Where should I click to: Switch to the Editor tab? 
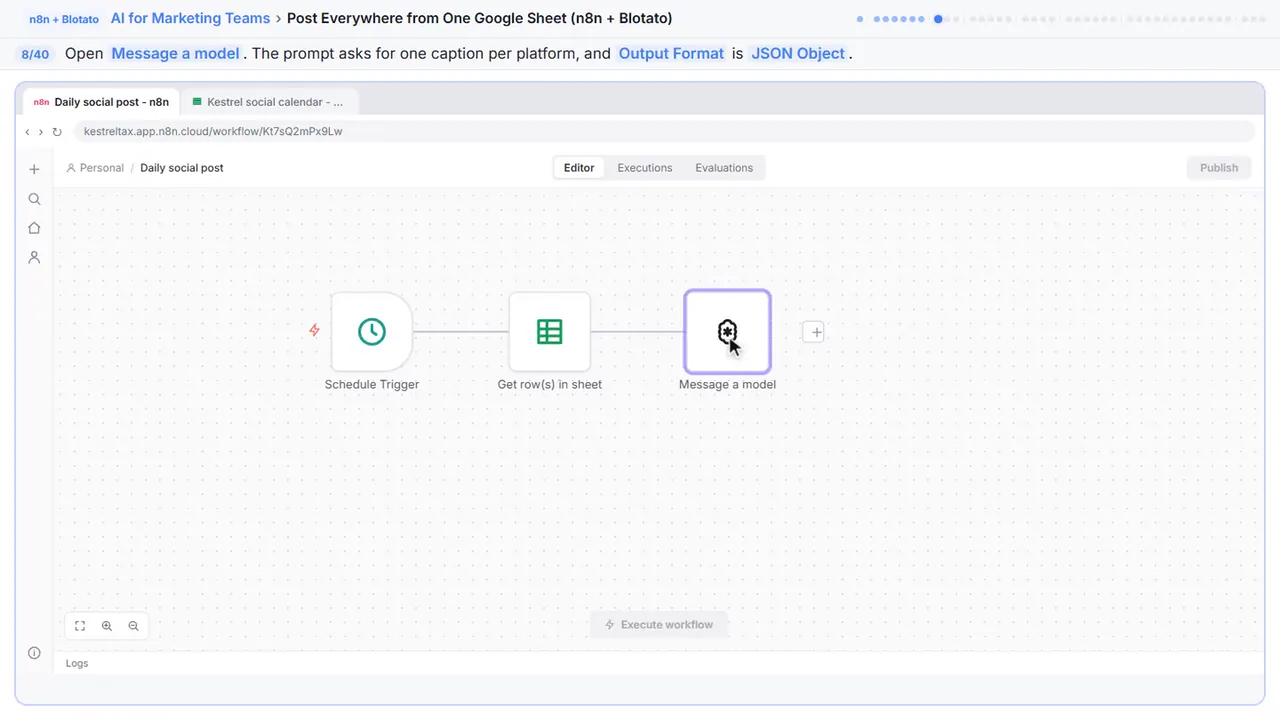[579, 168]
